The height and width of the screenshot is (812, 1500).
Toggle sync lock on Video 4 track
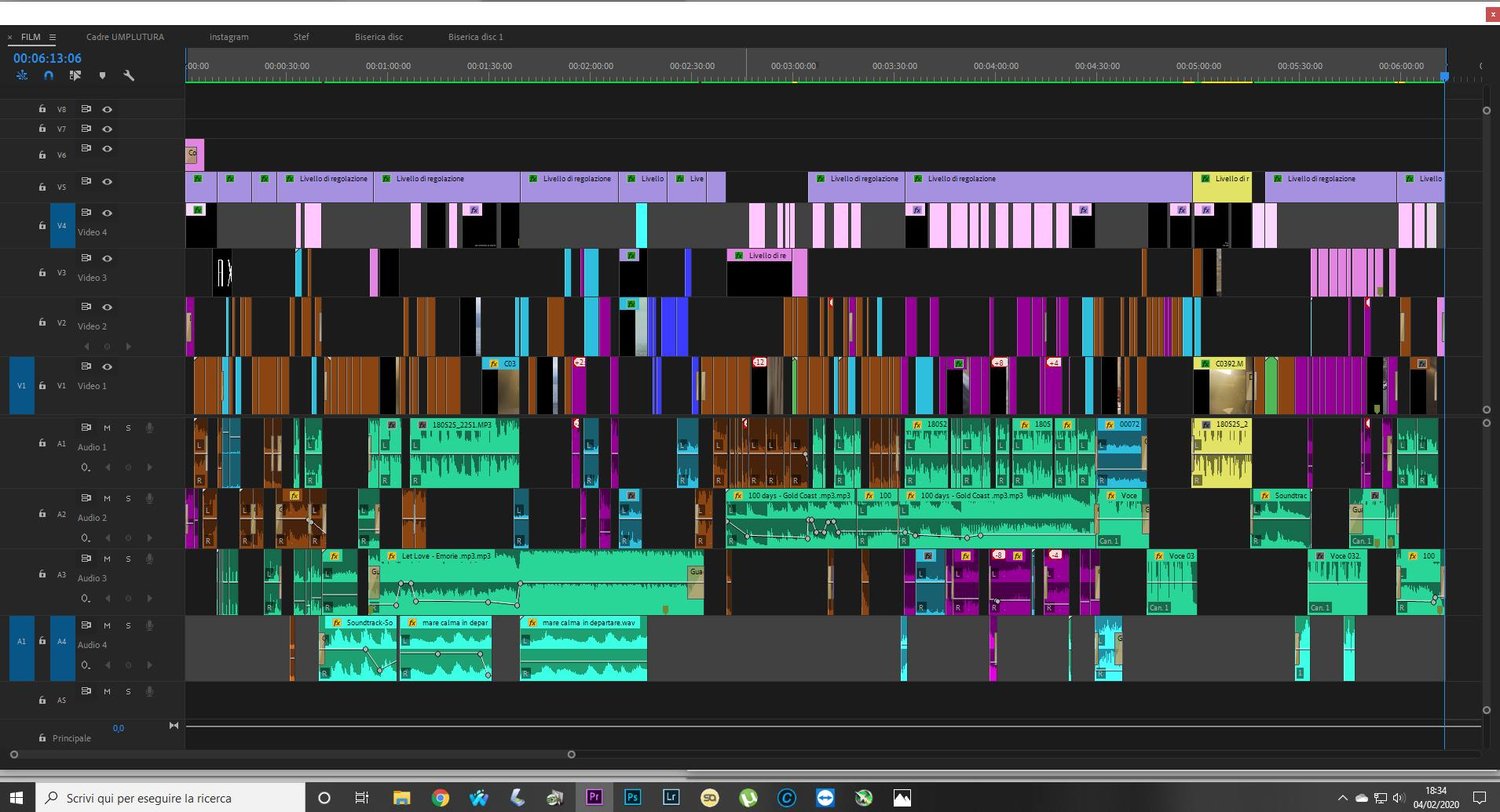[86, 213]
